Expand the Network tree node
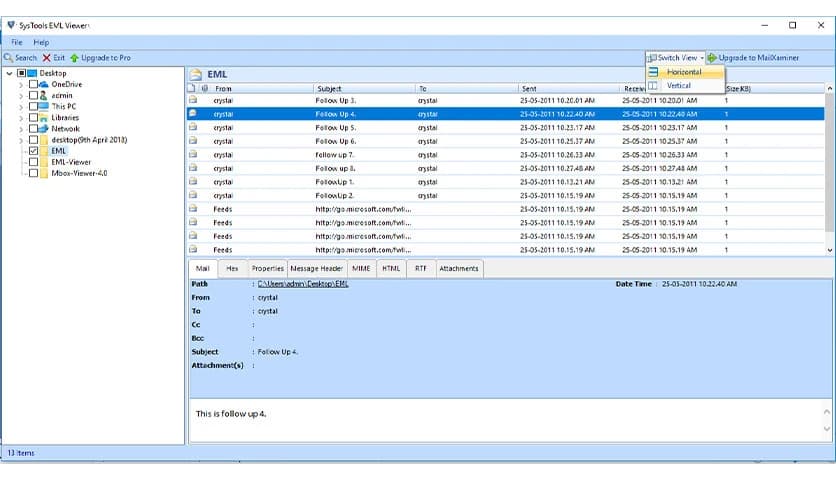This screenshot has height=484, width=836. coord(21,129)
